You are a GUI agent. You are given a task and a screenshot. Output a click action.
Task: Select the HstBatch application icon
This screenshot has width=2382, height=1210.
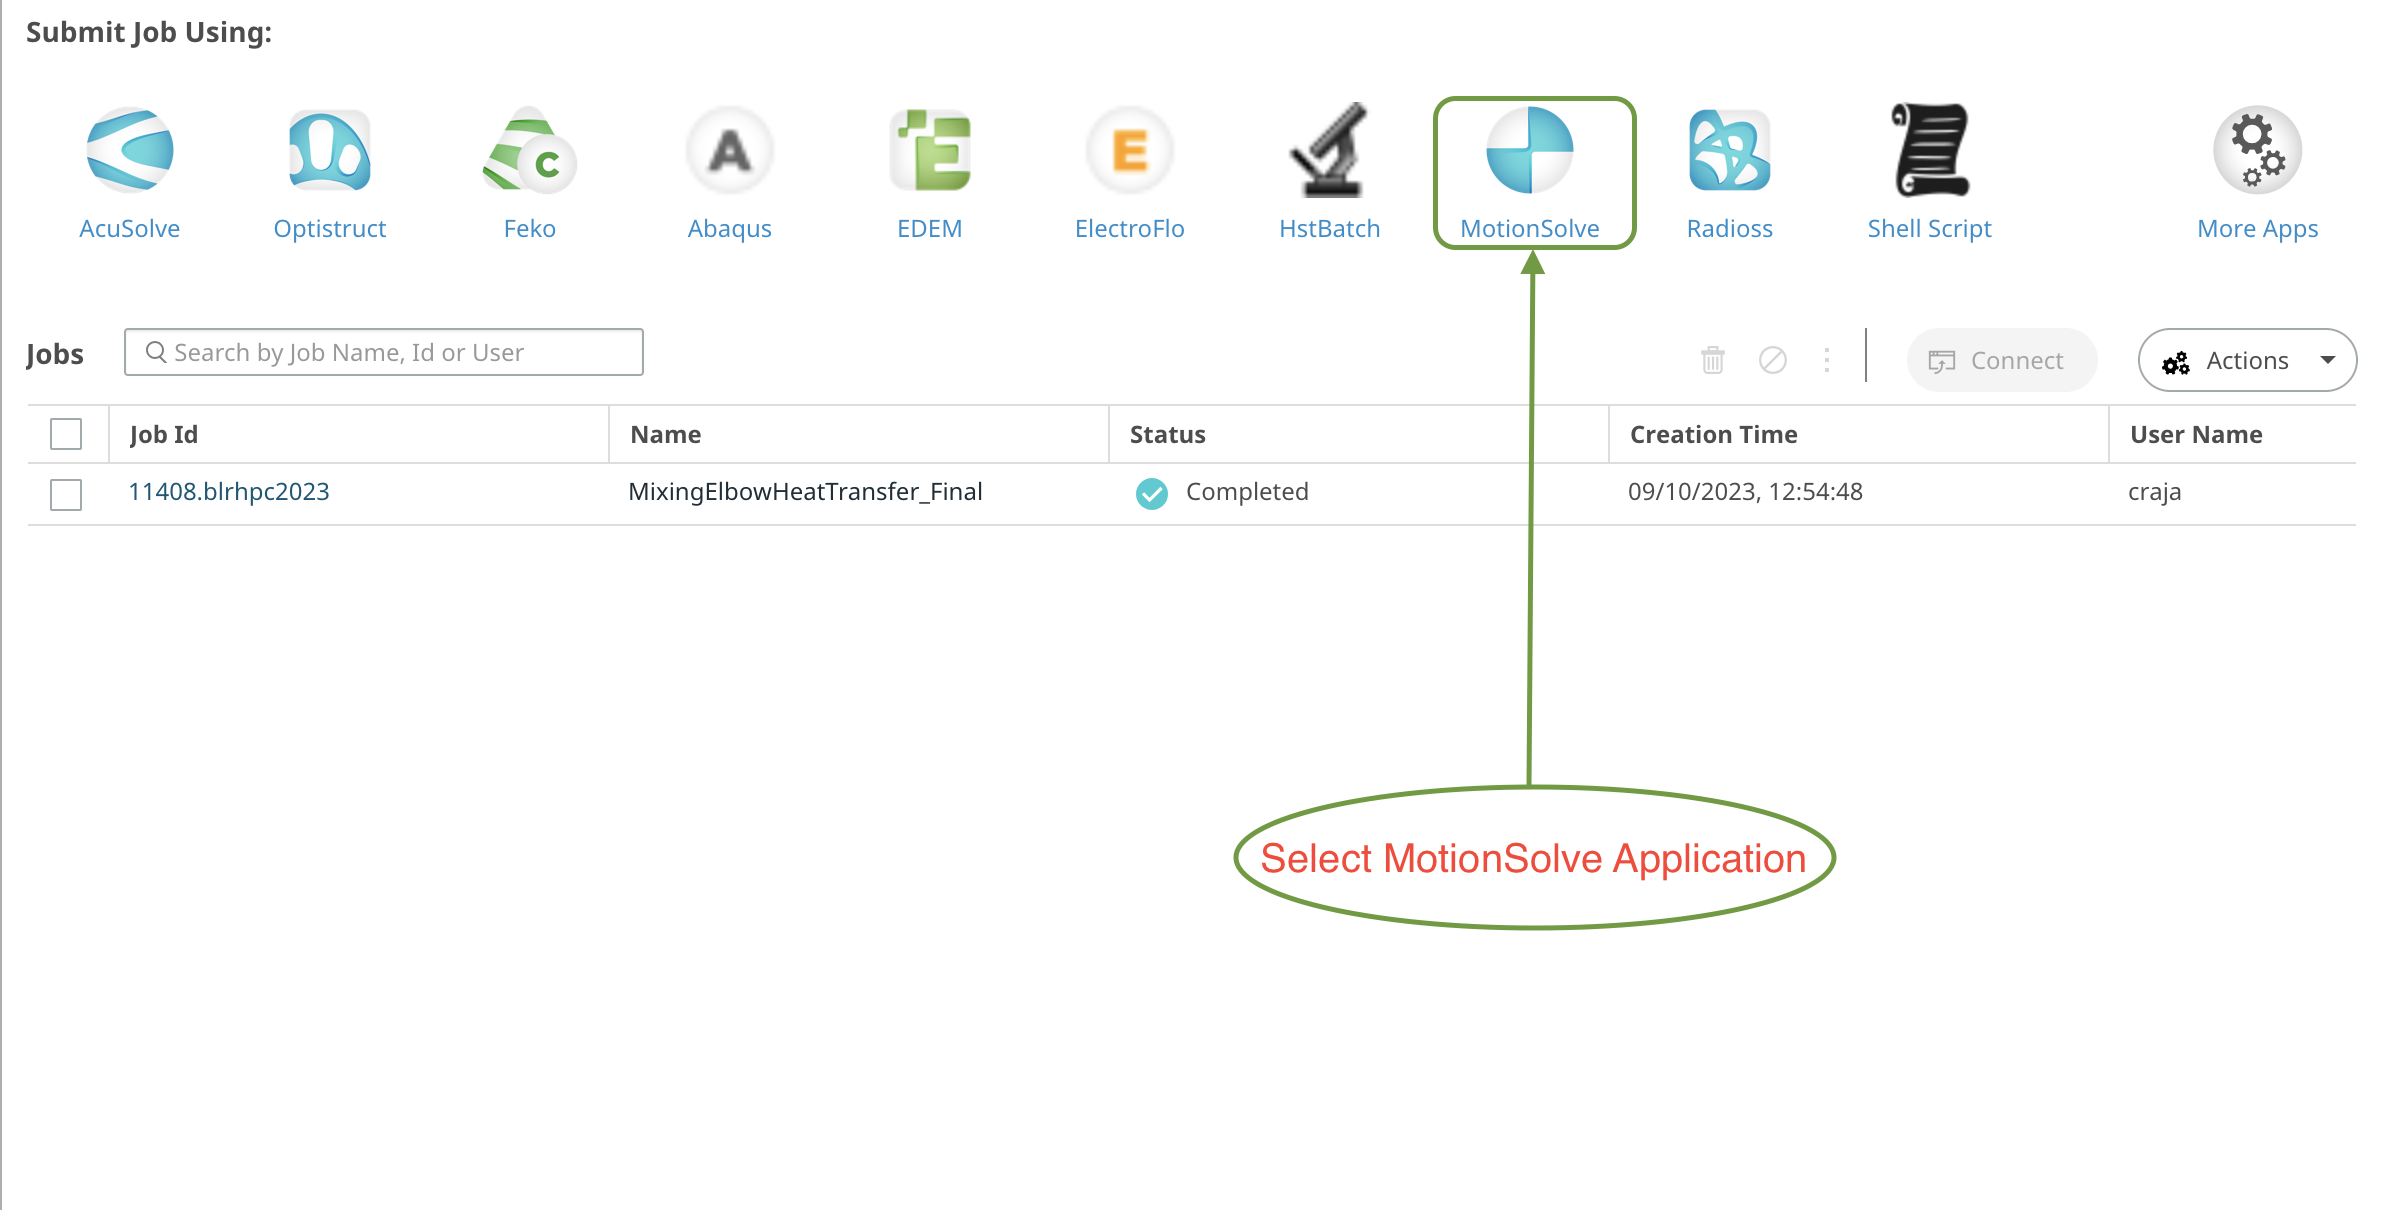(1329, 151)
